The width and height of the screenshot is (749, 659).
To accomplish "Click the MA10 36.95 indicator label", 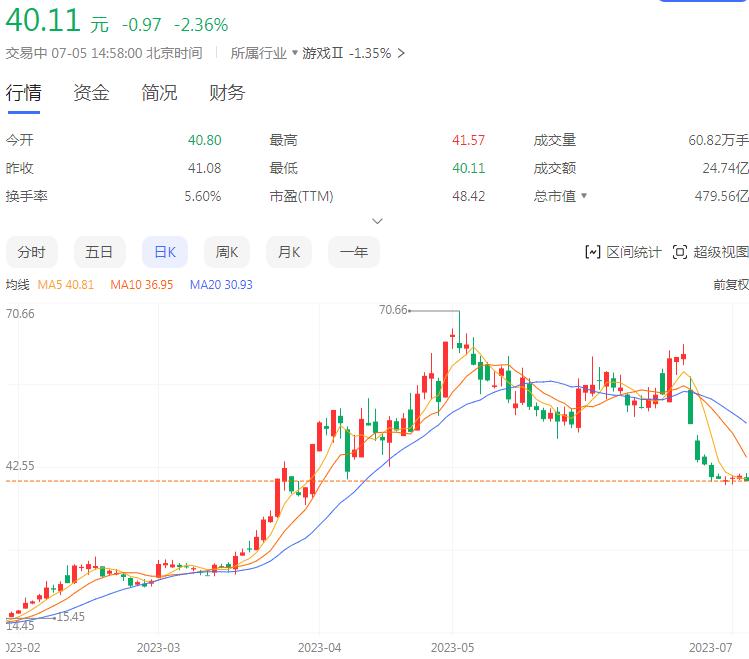I will (x=141, y=285).
